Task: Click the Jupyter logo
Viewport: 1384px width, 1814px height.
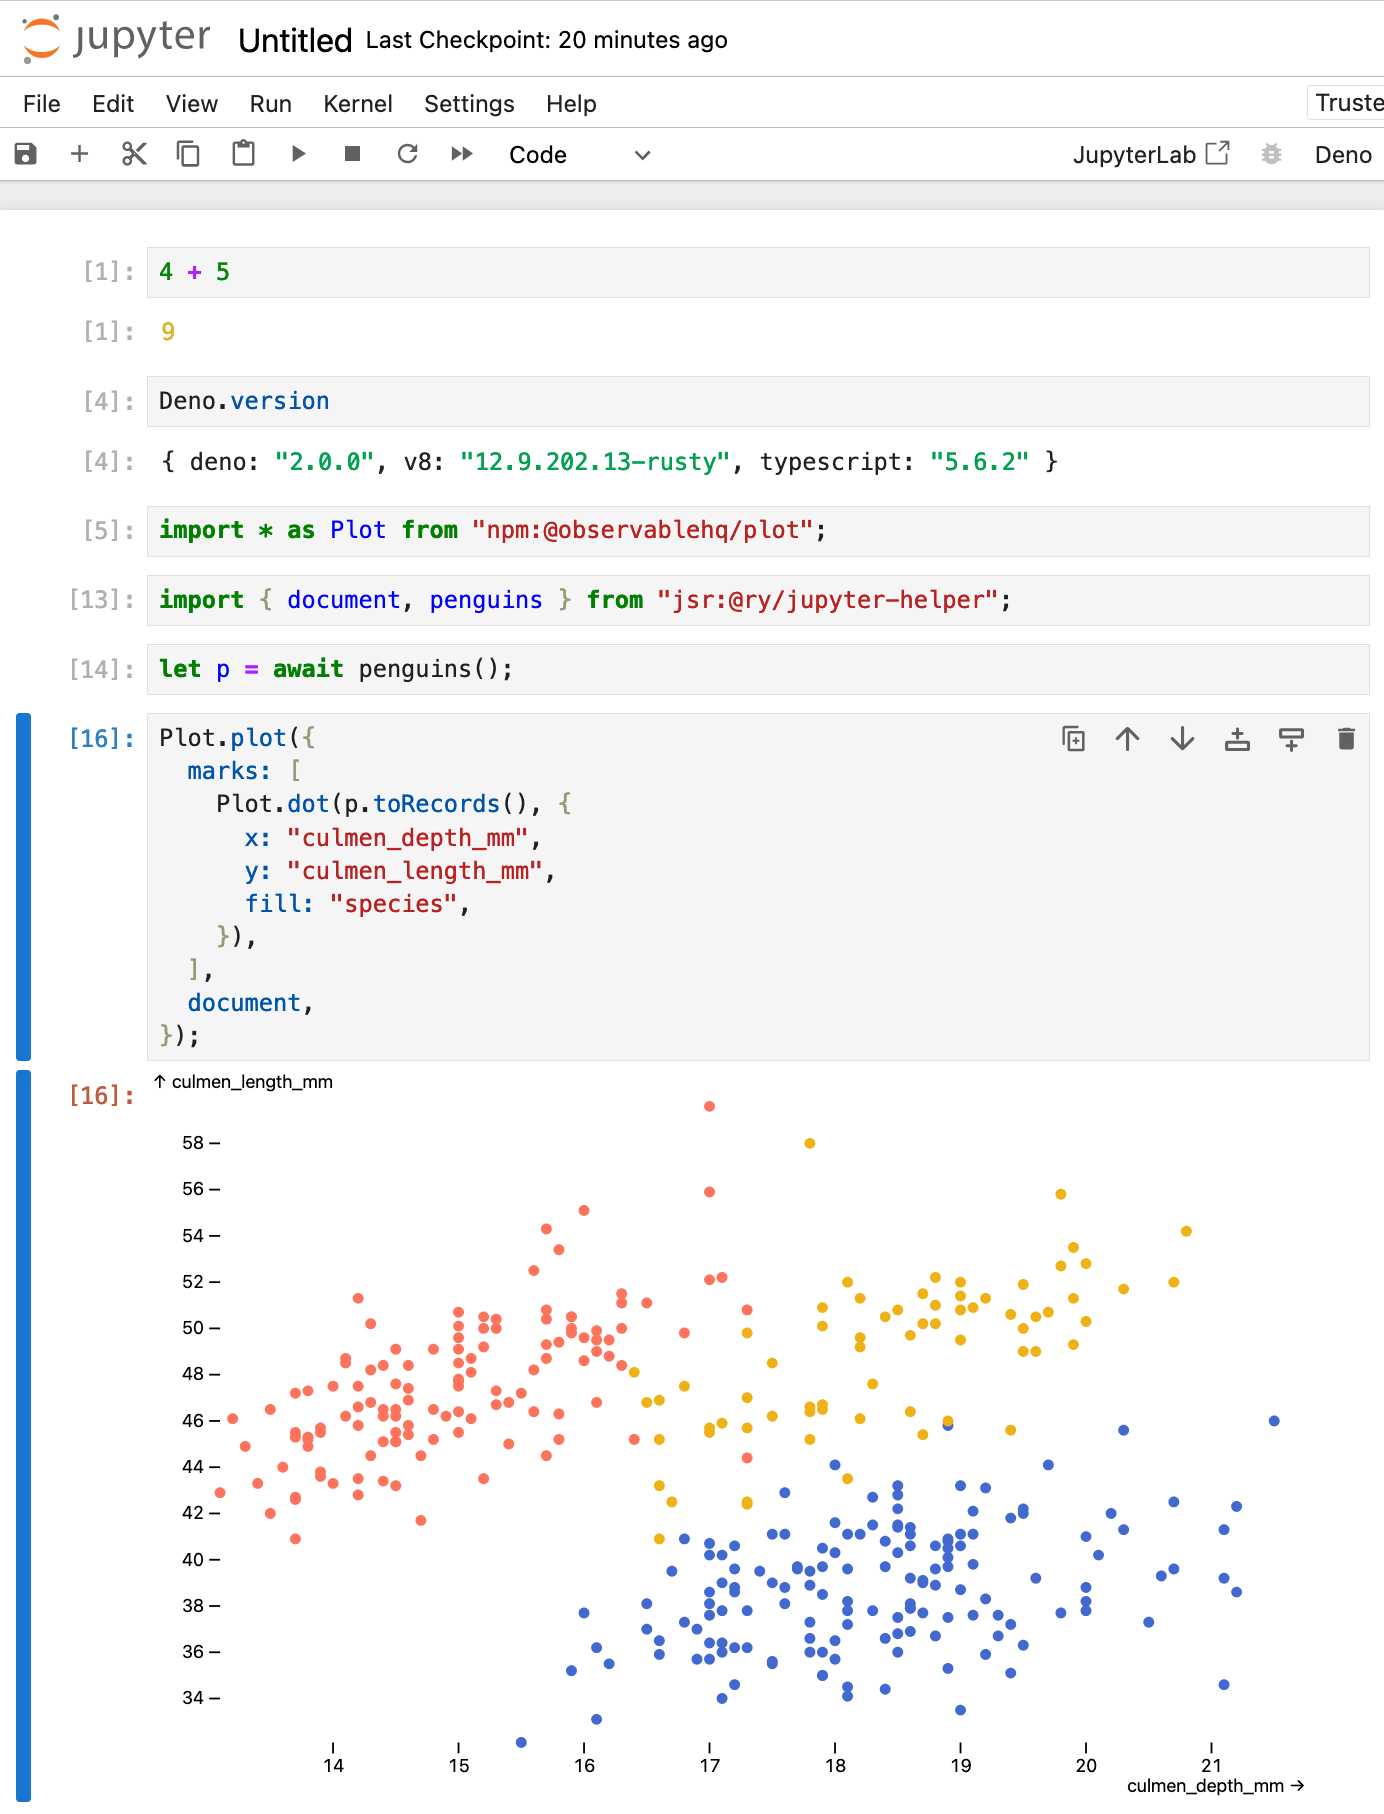Action: [116, 39]
